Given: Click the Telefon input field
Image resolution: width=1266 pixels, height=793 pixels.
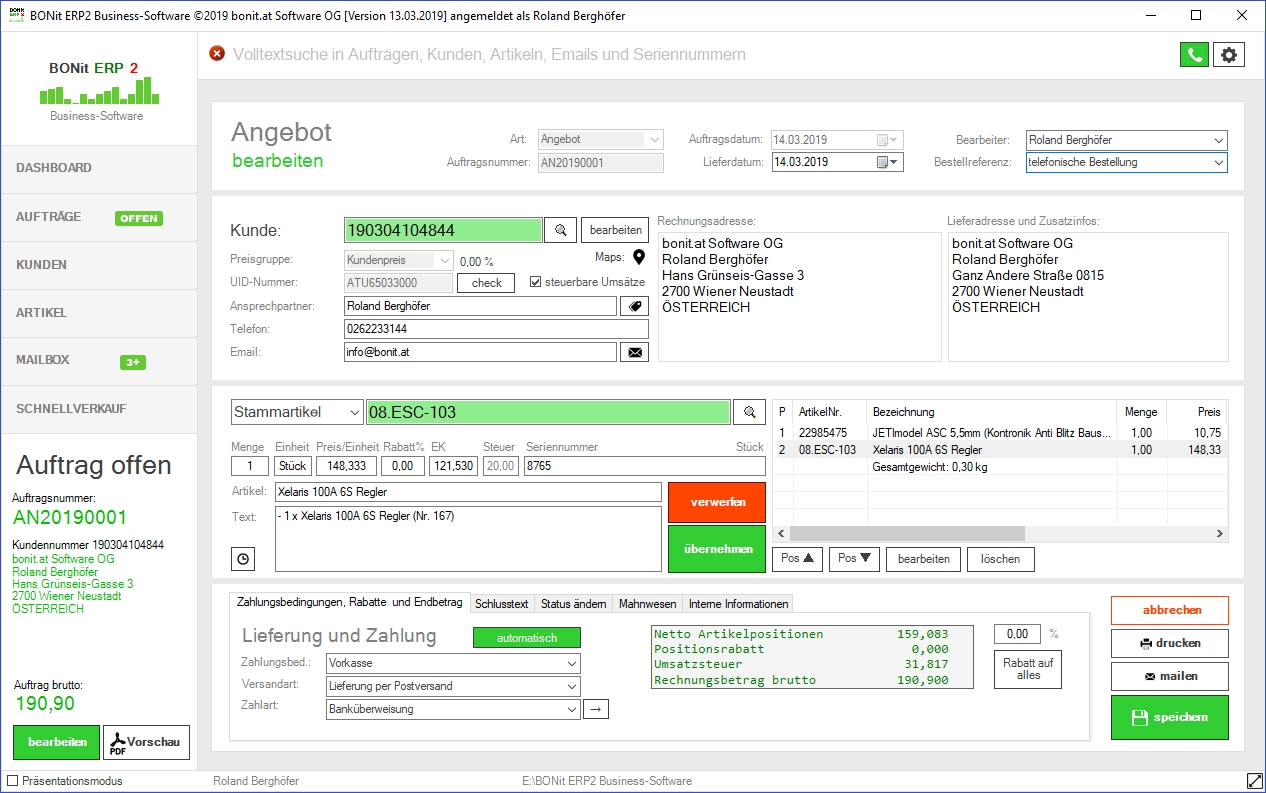Looking at the screenshot, I should [x=496, y=329].
